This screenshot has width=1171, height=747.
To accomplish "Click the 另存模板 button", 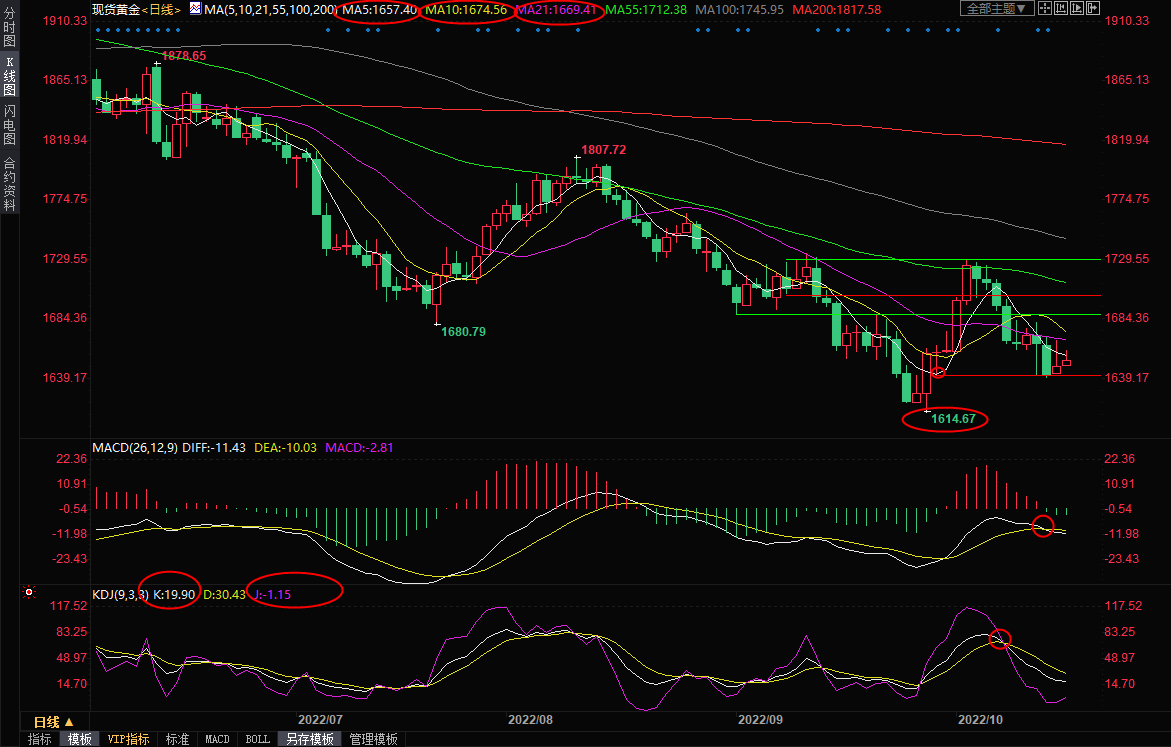I will pyautogui.click(x=309, y=739).
